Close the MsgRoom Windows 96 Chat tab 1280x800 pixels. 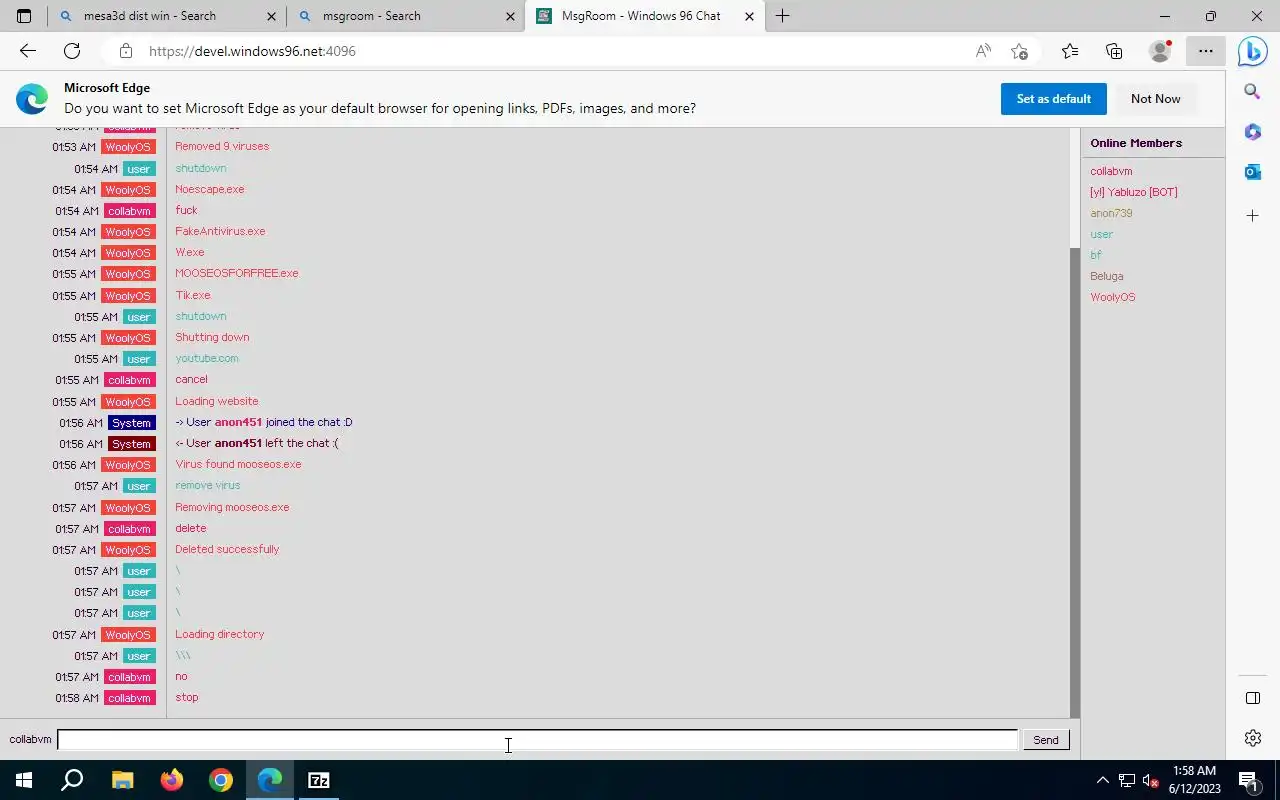(749, 16)
